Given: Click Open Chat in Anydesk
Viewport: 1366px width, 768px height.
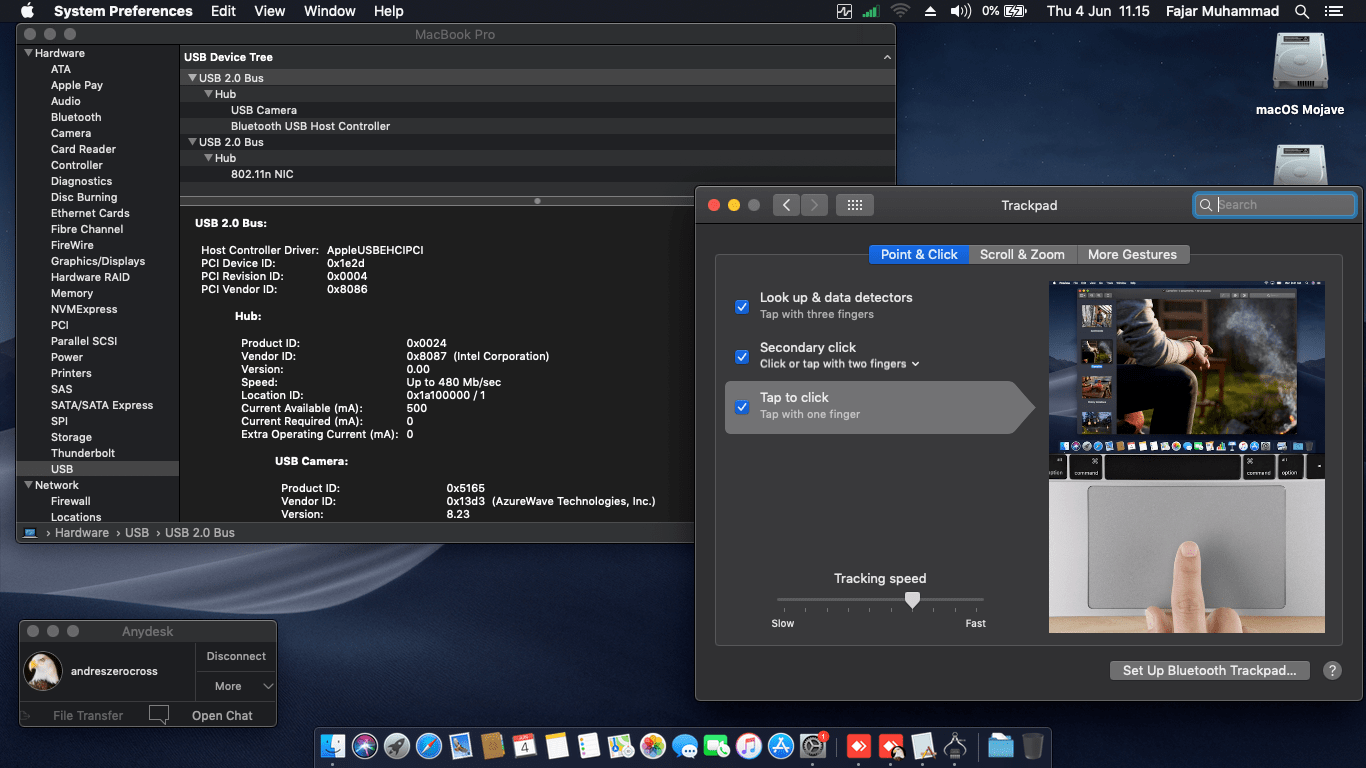Looking at the screenshot, I should point(222,715).
